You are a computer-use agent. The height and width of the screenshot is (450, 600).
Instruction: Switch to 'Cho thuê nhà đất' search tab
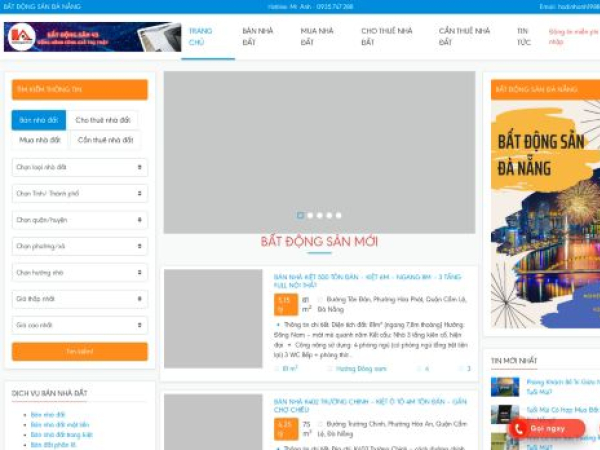103,120
